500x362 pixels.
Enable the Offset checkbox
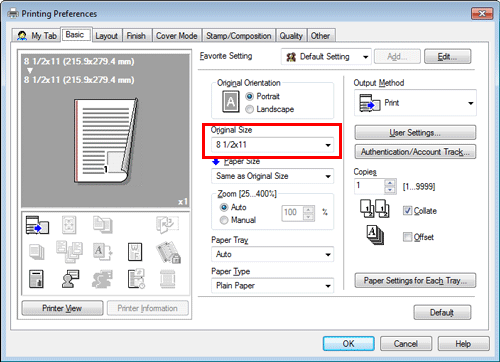tap(407, 237)
